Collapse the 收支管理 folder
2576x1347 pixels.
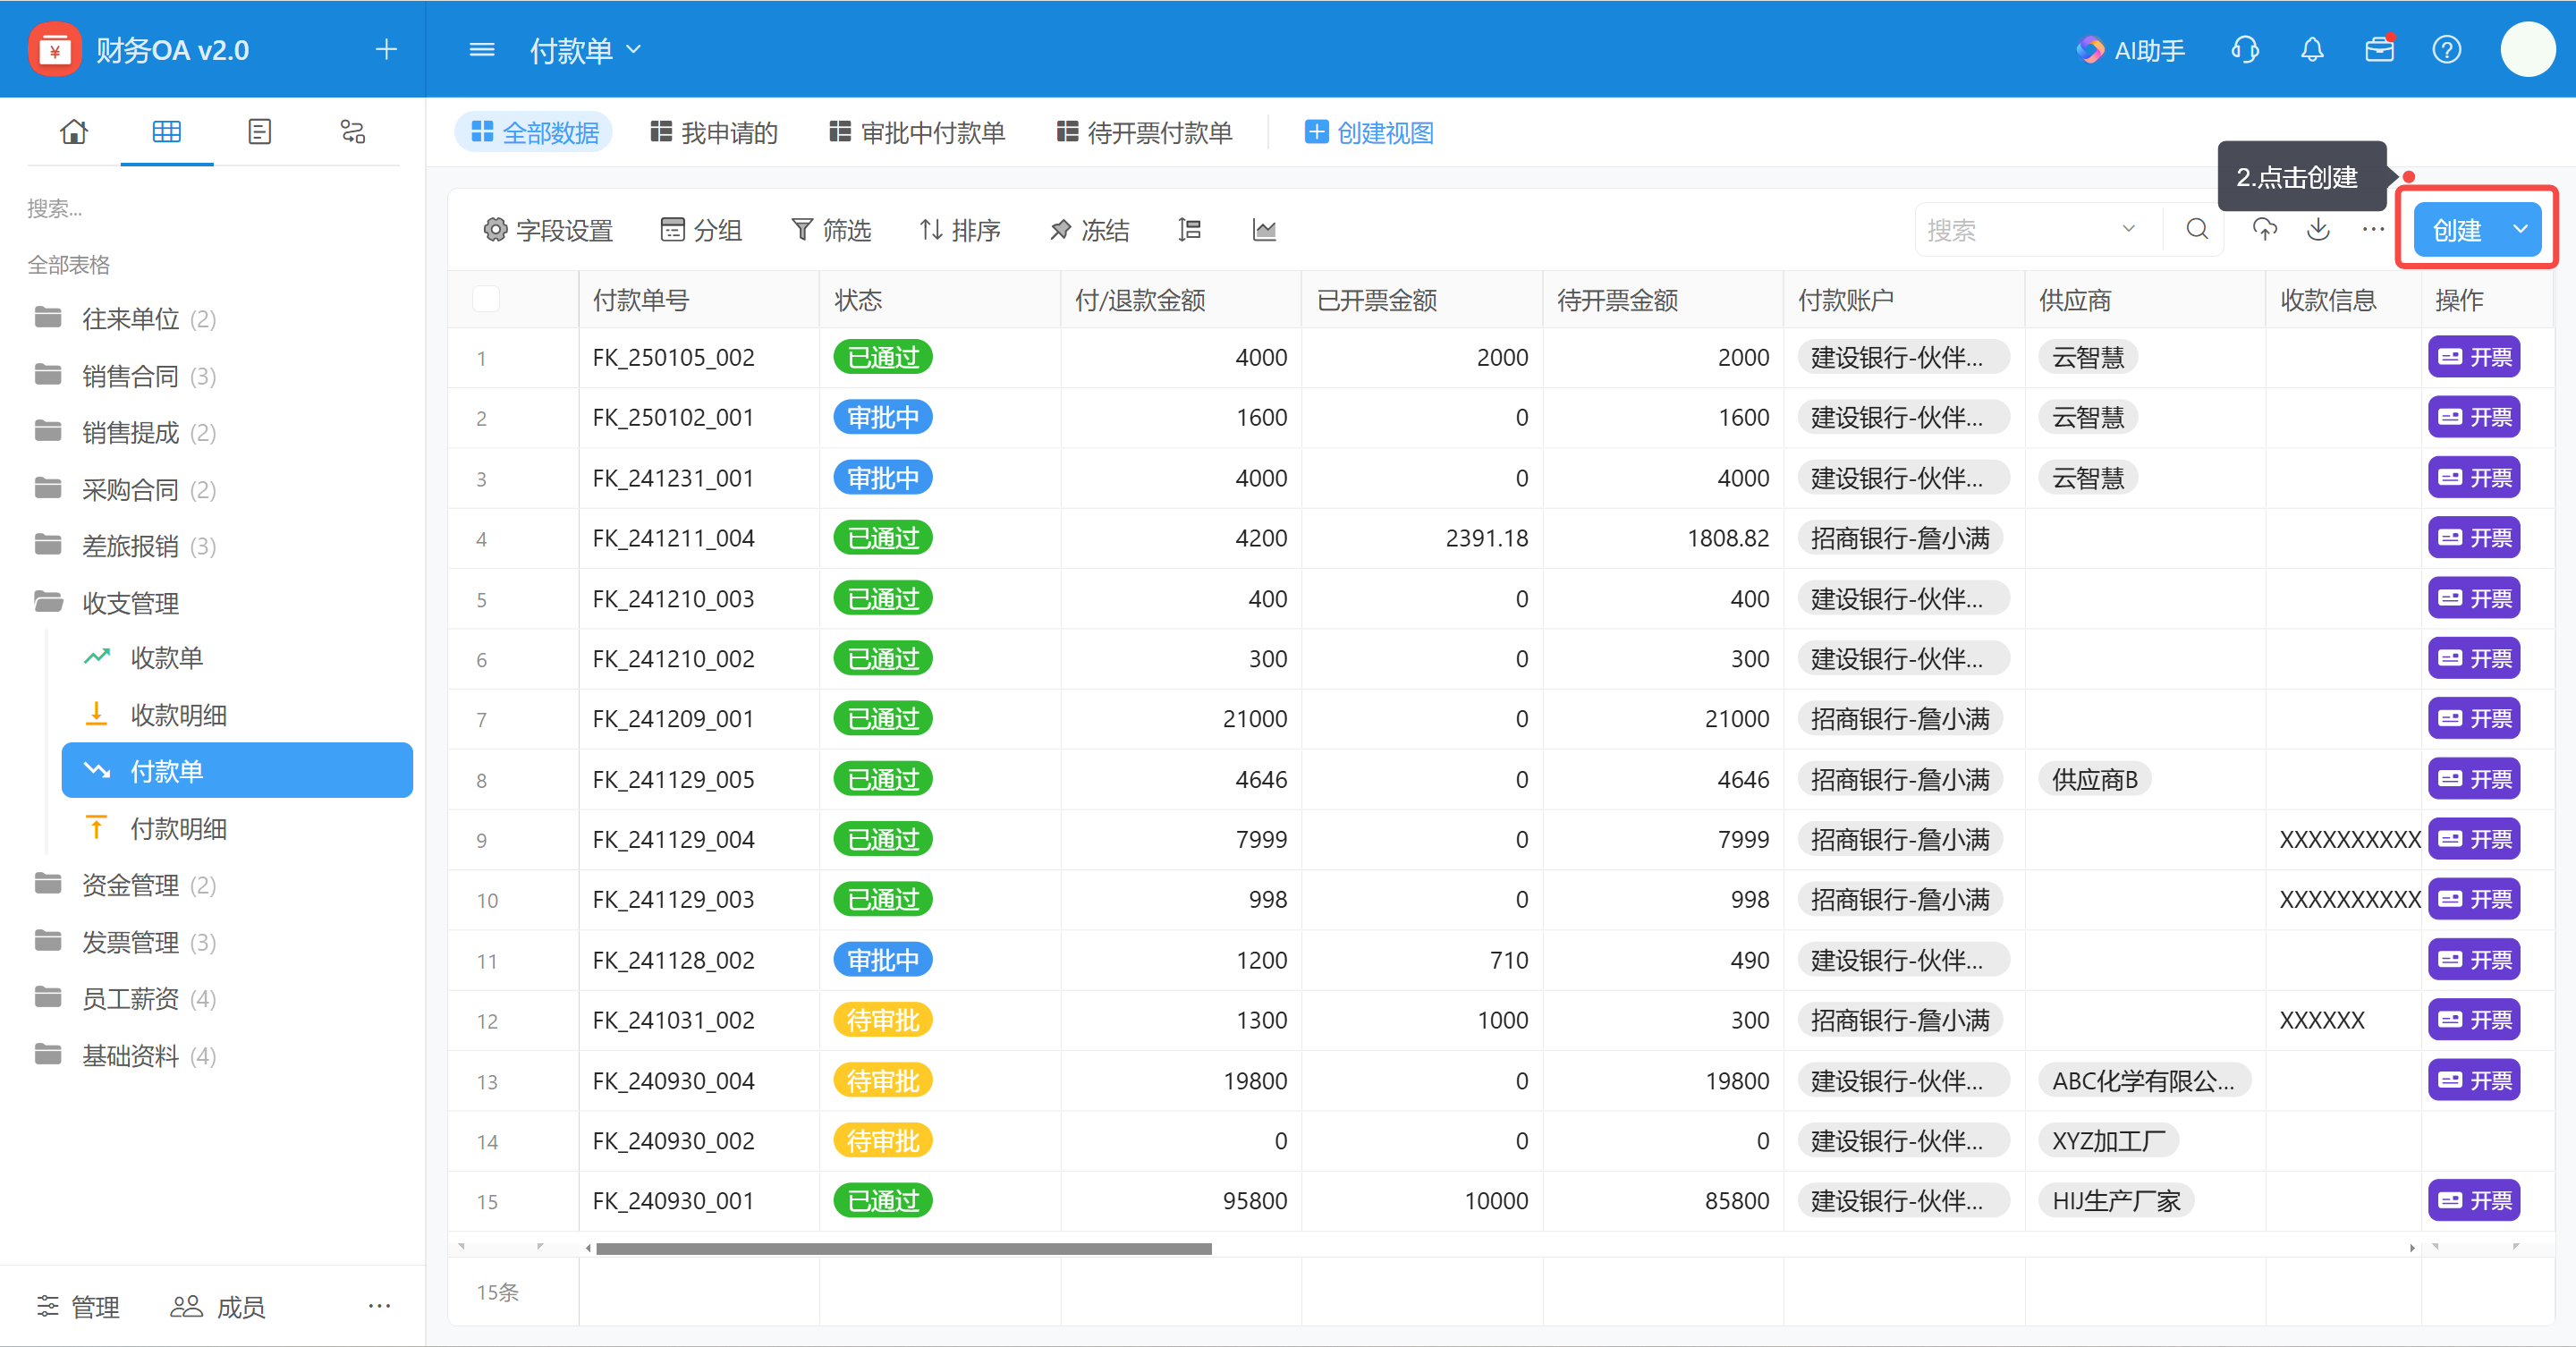point(108,603)
